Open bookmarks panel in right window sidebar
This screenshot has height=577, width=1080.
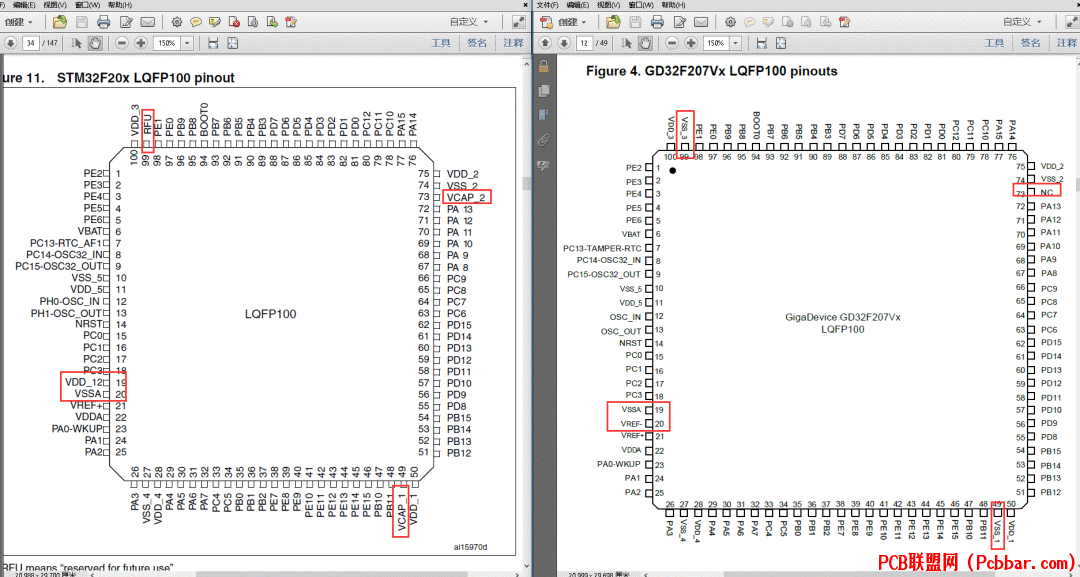pyautogui.click(x=543, y=114)
